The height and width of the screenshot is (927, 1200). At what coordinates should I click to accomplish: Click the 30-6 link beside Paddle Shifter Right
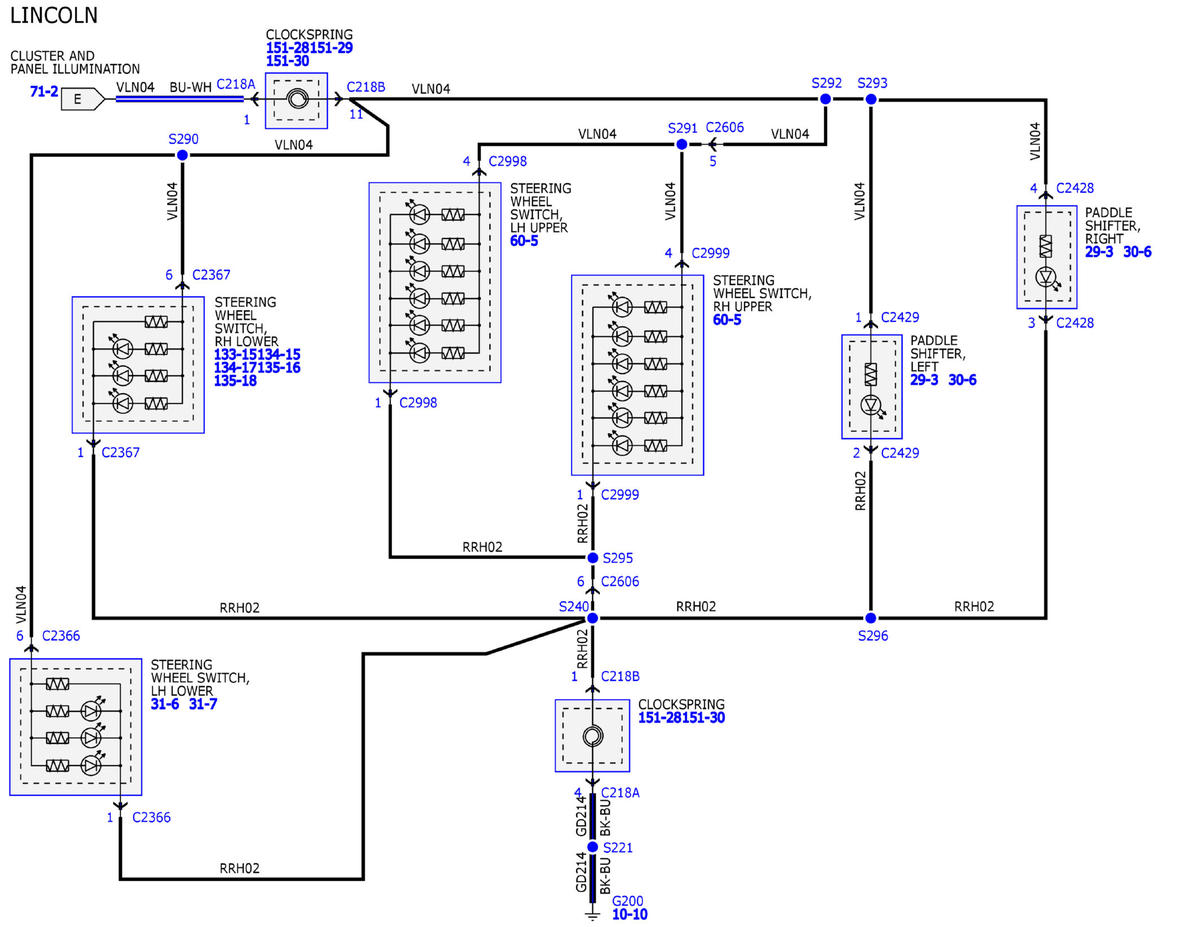coord(1137,252)
